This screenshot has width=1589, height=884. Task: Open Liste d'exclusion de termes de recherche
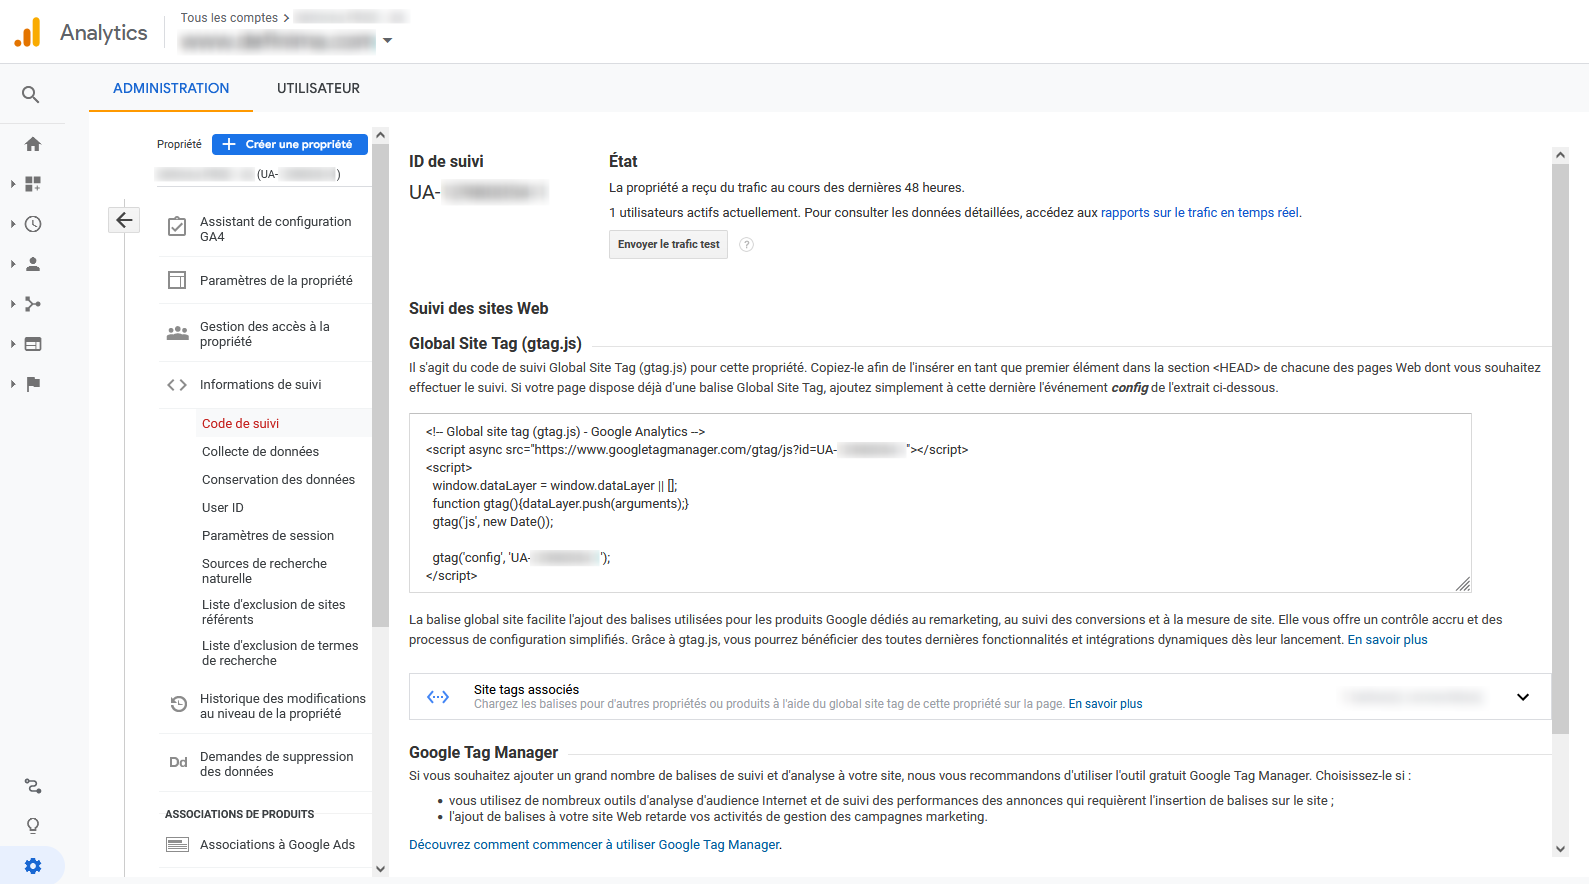(x=280, y=653)
